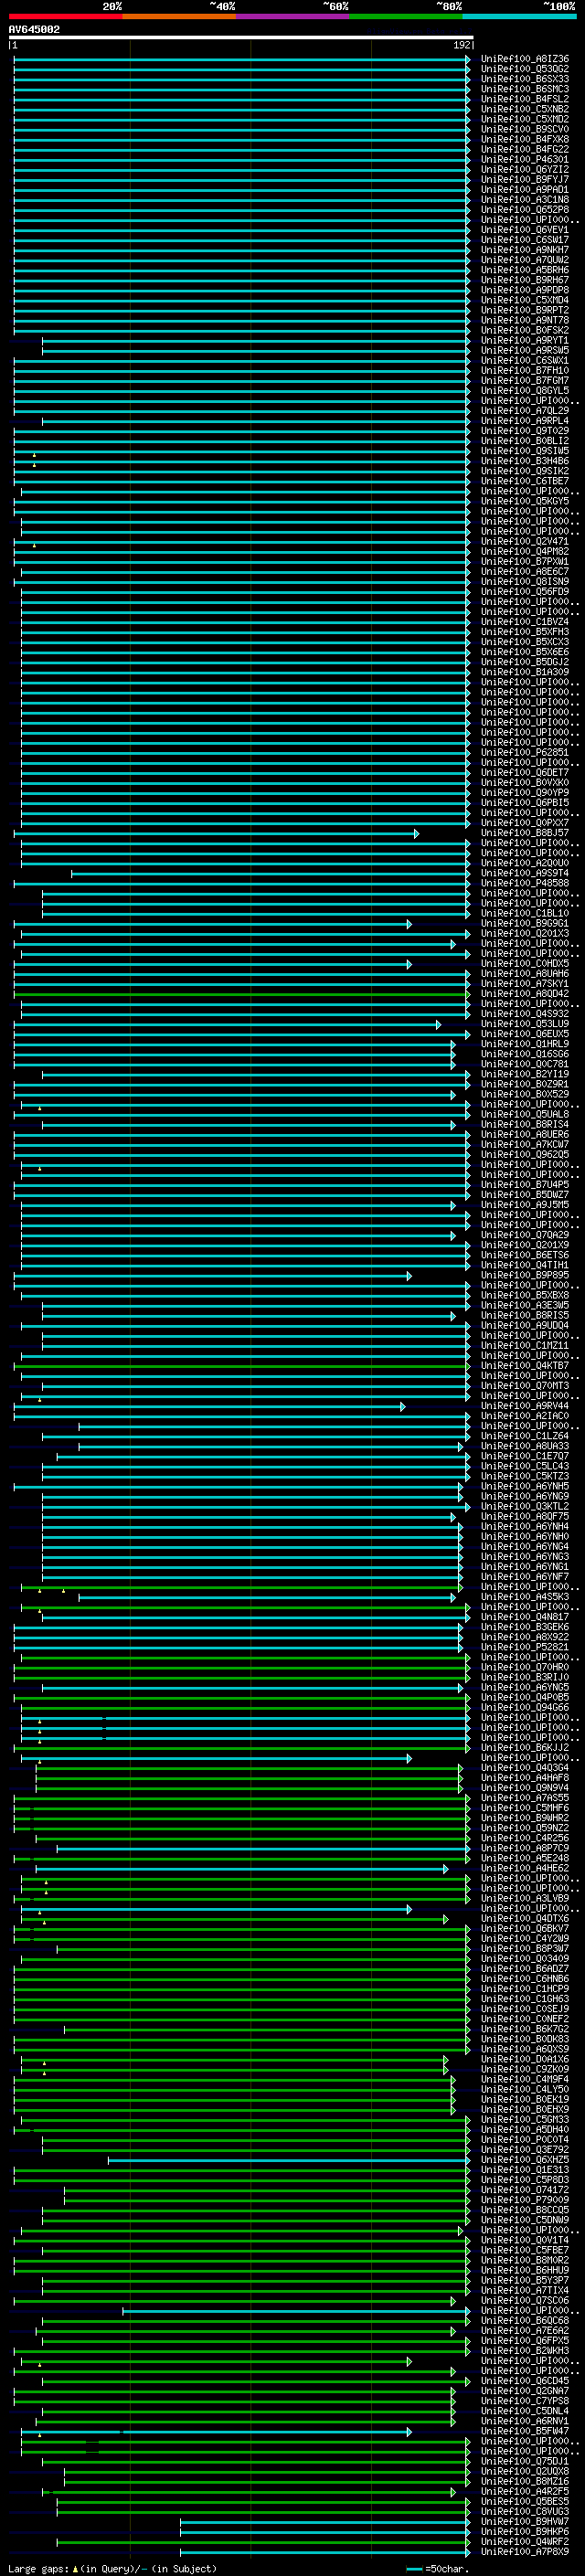Image resolution: width=585 pixels, height=2576 pixels.
Task: Open hit UniRef100_A9RPL4
Action: pyautogui.click(x=525, y=421)
